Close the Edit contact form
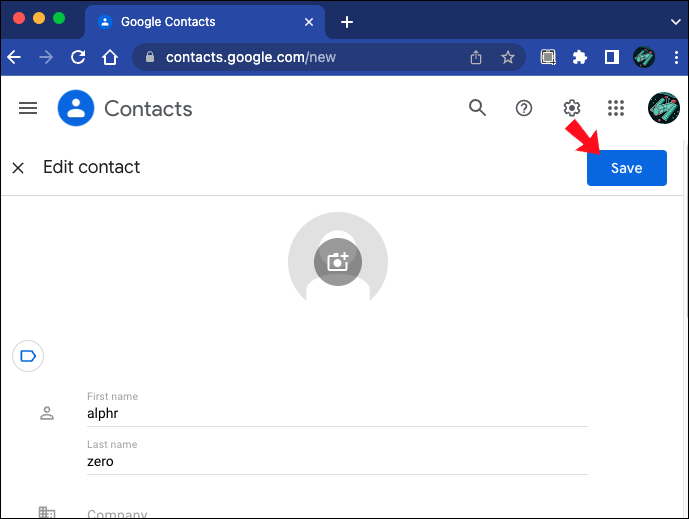689x519 pixels. 18,168
